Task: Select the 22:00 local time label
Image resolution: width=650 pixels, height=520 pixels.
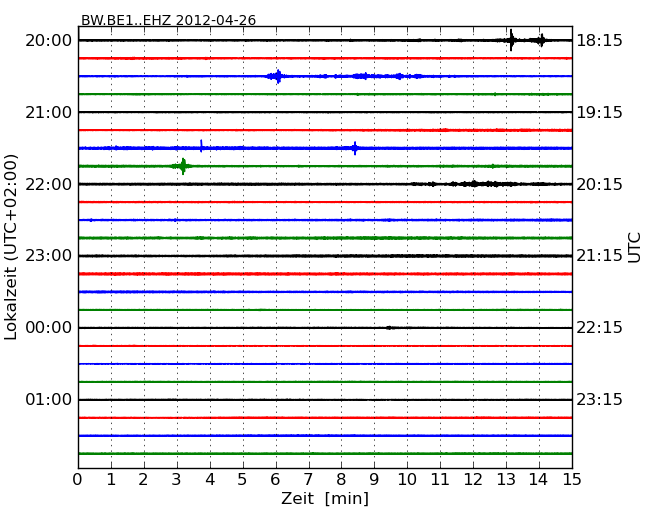Action: coord(49,184)
